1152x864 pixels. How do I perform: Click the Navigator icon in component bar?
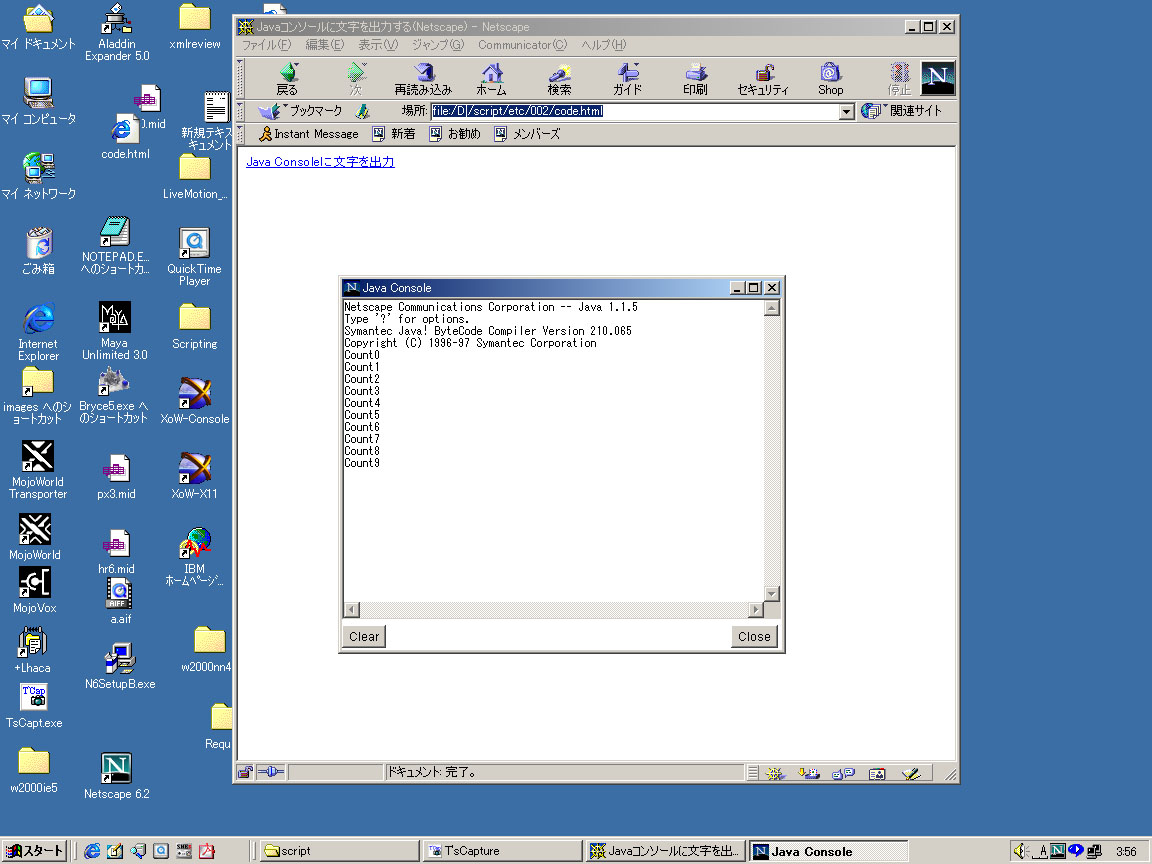(x=774, y=773)
